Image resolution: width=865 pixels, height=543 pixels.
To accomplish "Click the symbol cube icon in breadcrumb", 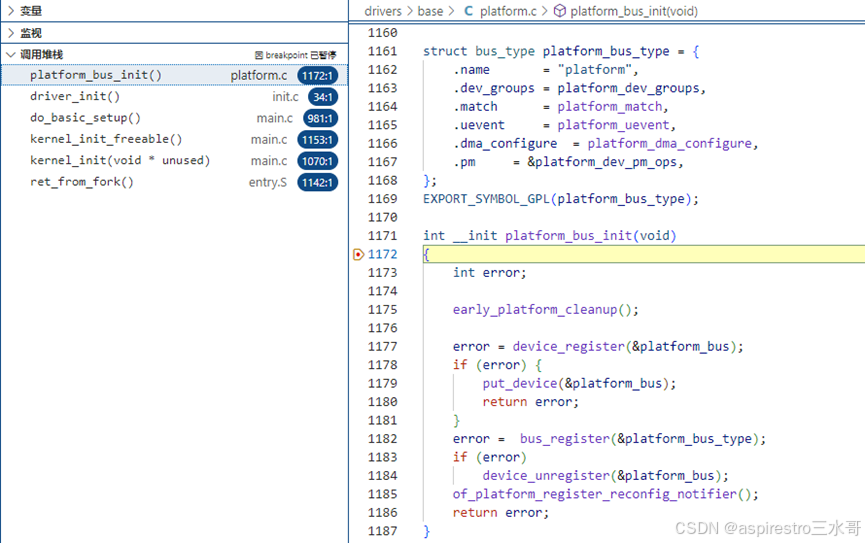I will pyautogui.click(x=559, y=11).
